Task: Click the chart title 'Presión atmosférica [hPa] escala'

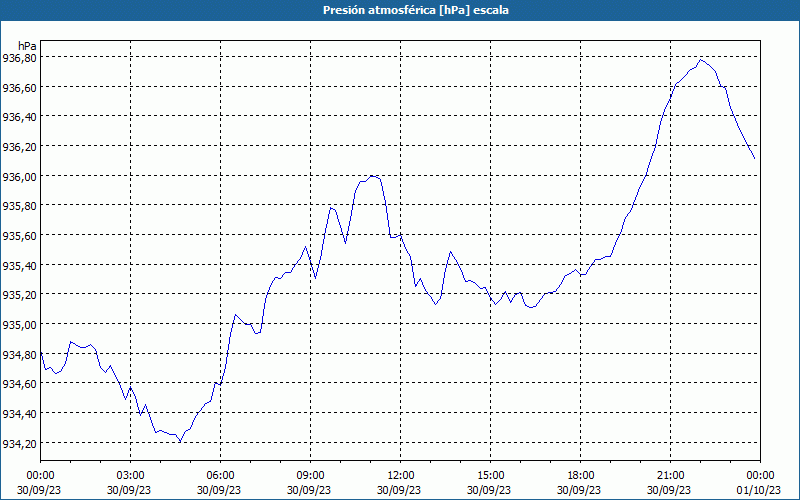Action: 416,10
